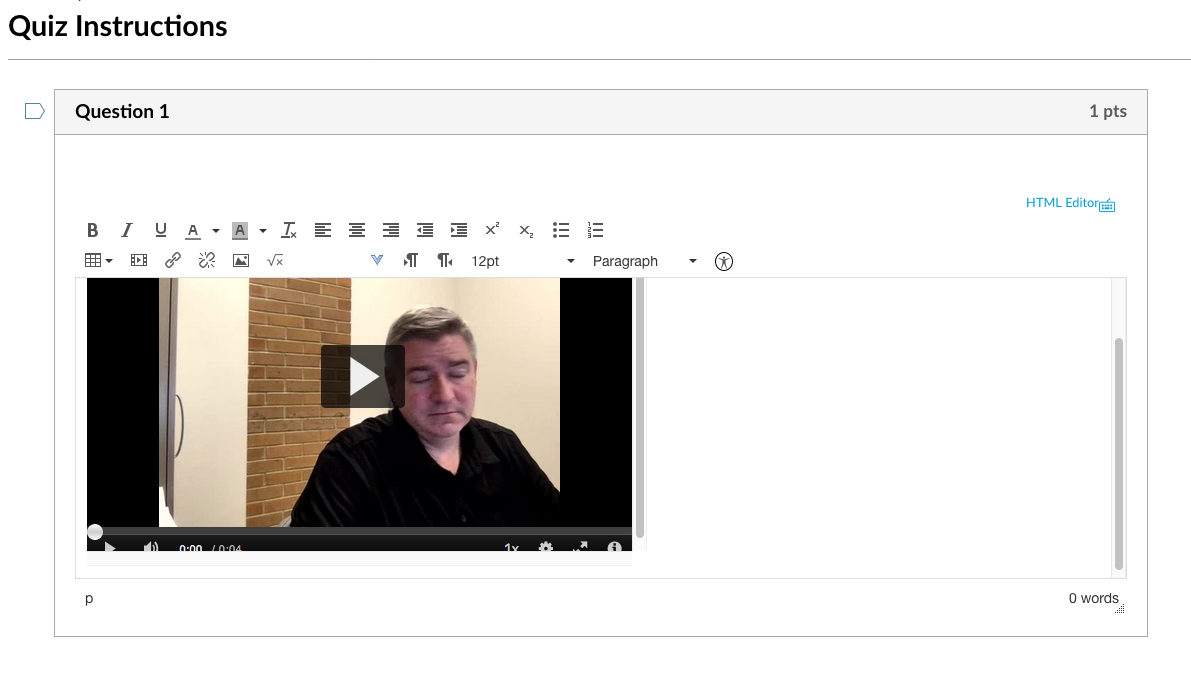Mute the video volume
The width and height of the screenshot is (1191, 676).
pyautogui.click(x=151, y=547)
